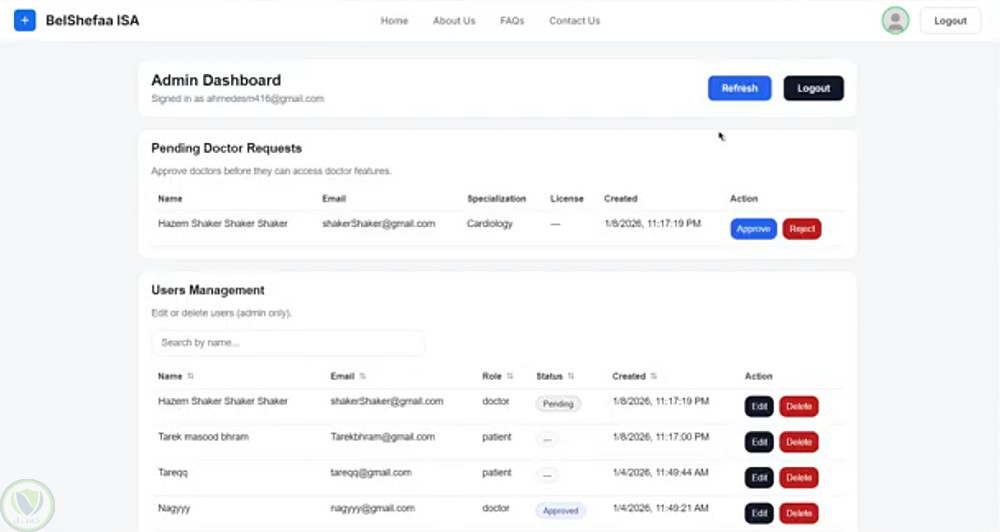The width and height of the screenshot is (1000, 532).
Task: Sort users by Status column arrows
Action: 571,376
